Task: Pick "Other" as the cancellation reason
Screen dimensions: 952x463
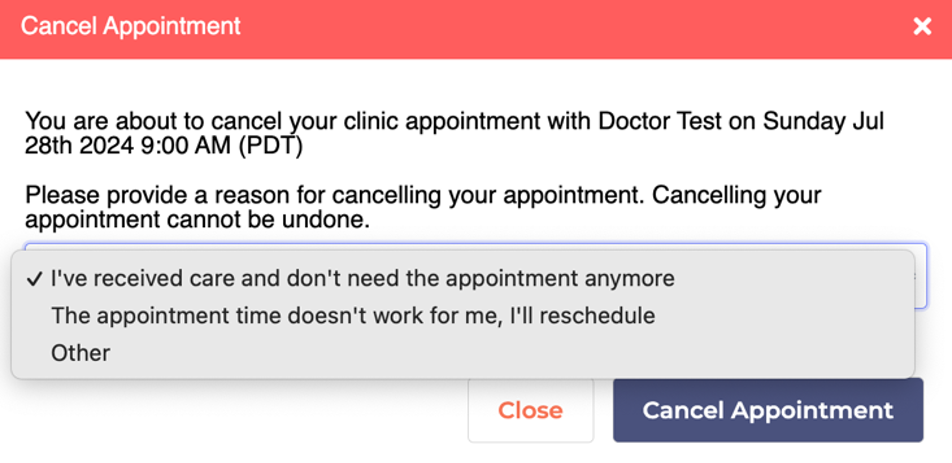Action: tap(80, 353)
